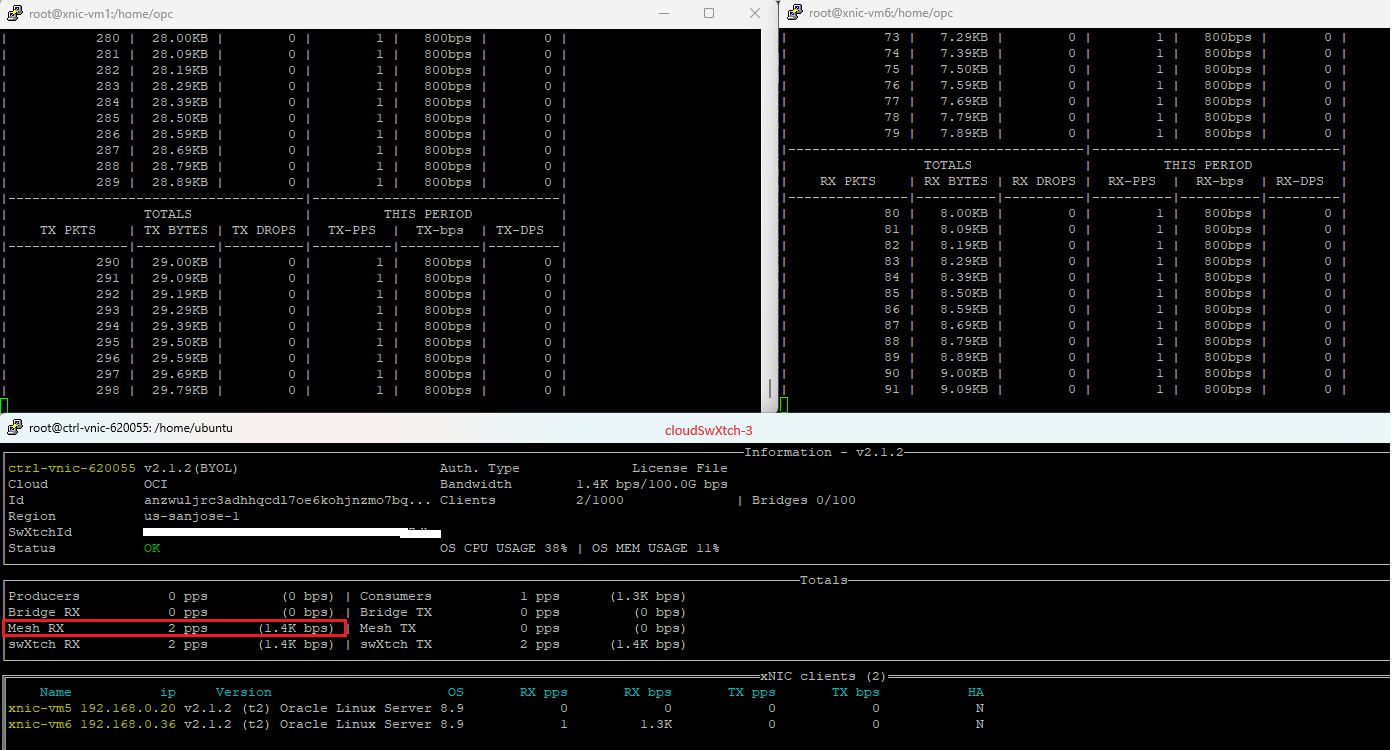Click the RX pps column header
This screenshot has height=750, width=1395.
[543, 692]
